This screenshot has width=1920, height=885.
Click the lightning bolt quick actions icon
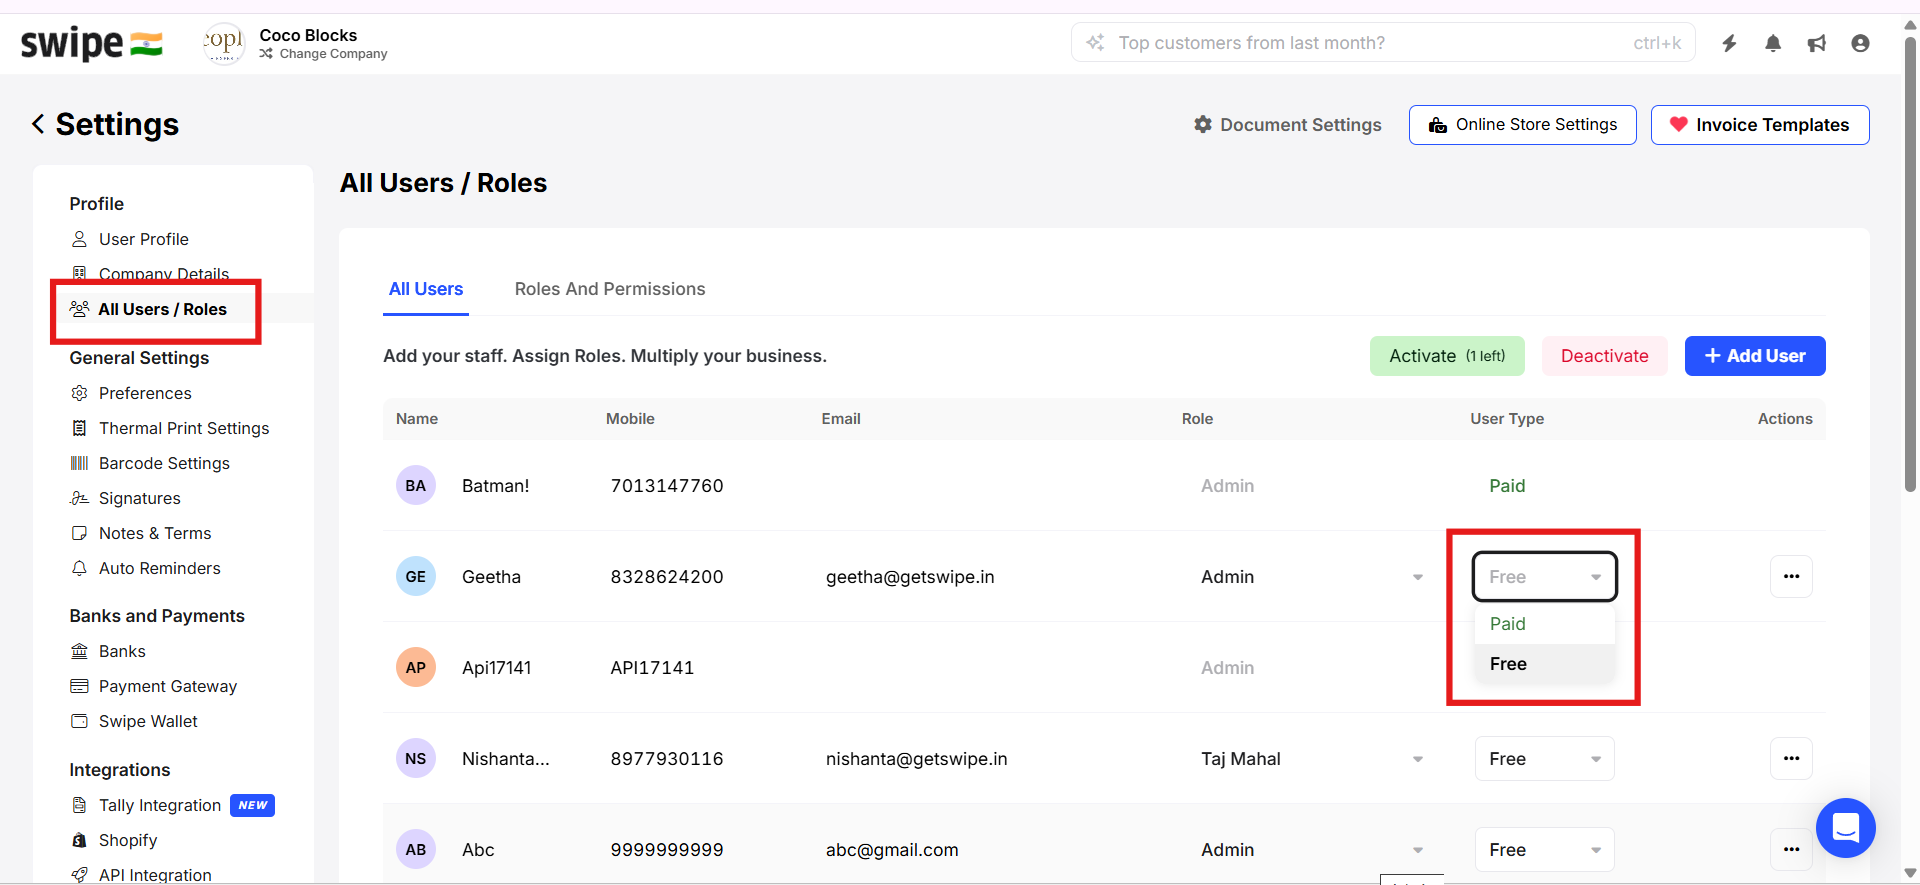(x=1729, y=43)
